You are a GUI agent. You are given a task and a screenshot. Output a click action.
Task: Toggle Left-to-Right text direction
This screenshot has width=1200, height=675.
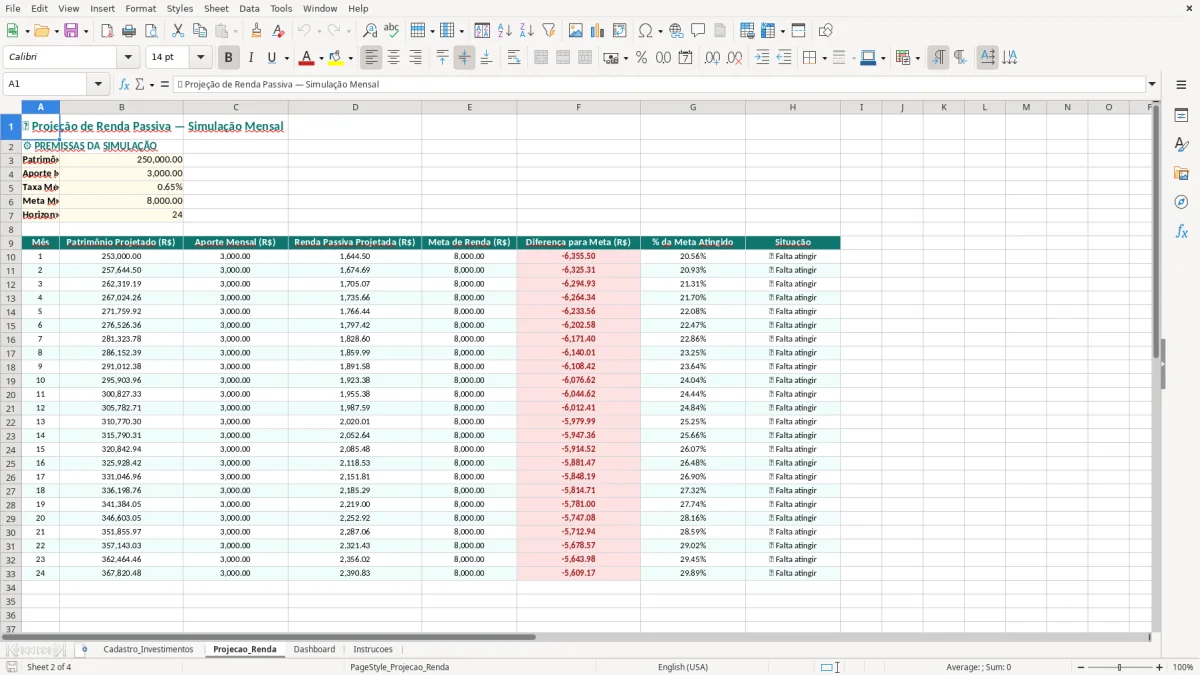[937, 58]
